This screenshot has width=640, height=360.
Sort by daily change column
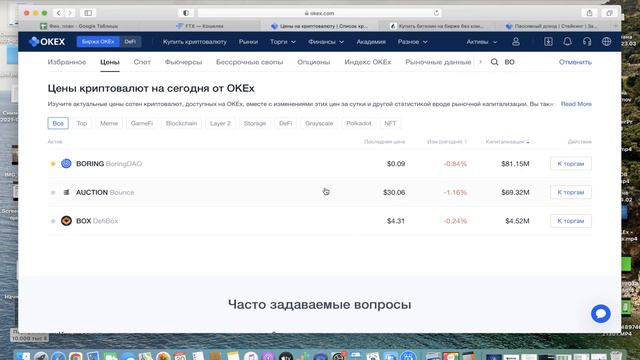pyautogui.click(x=447, y=142)
